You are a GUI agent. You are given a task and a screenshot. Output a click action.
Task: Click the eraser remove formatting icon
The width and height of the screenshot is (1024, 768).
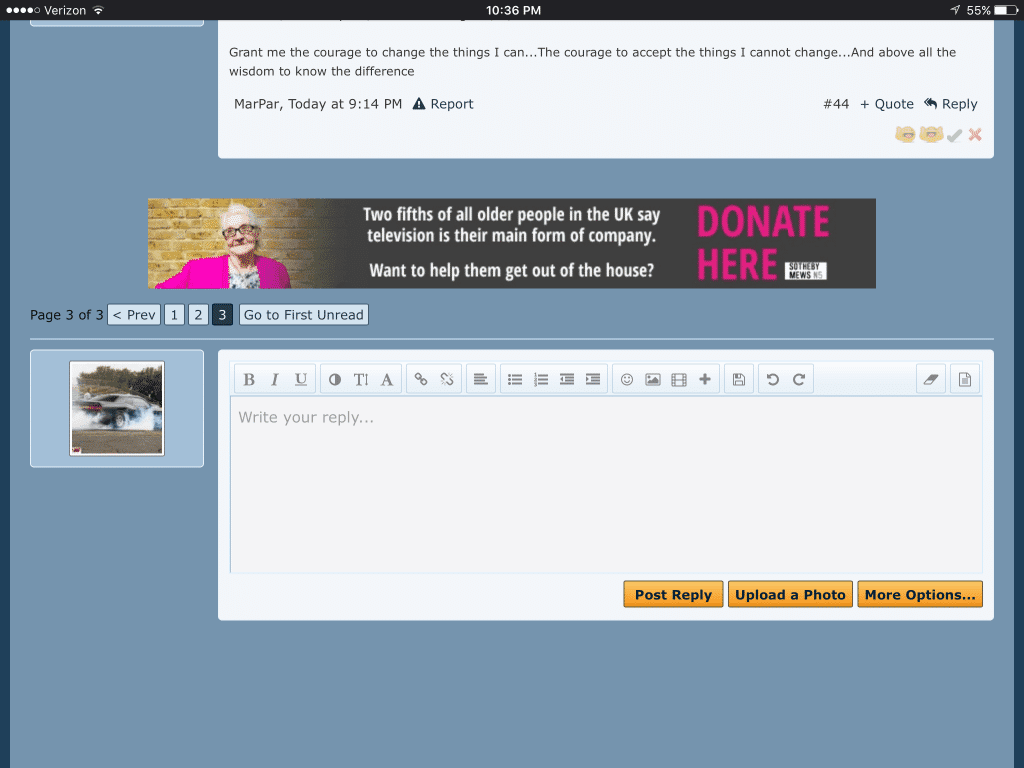931,380
